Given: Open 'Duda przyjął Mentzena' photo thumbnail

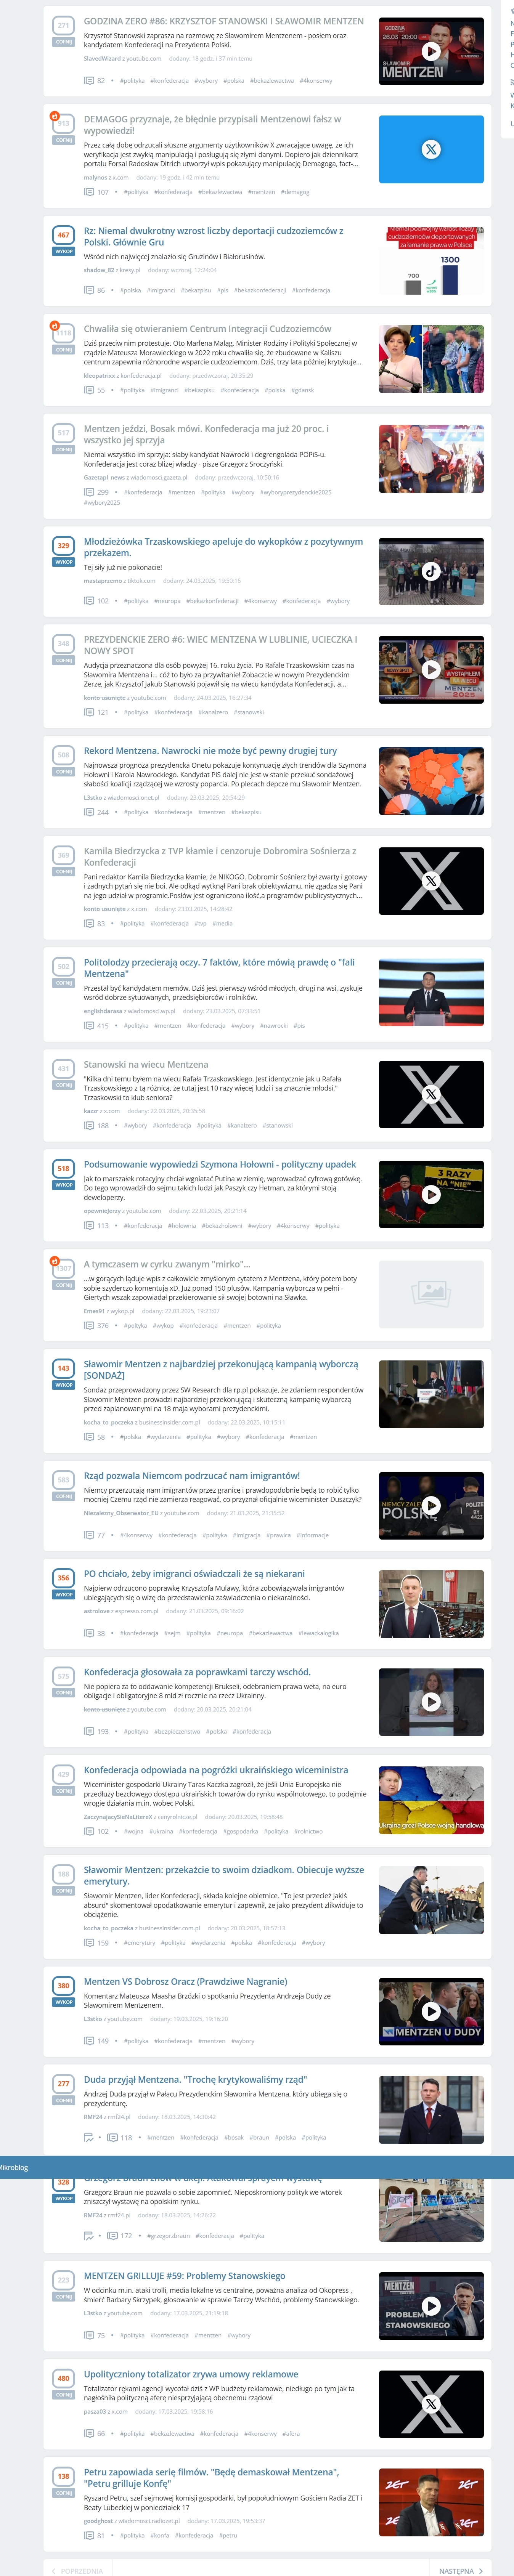Looking at the screenshot, I should click(431, 2109).
